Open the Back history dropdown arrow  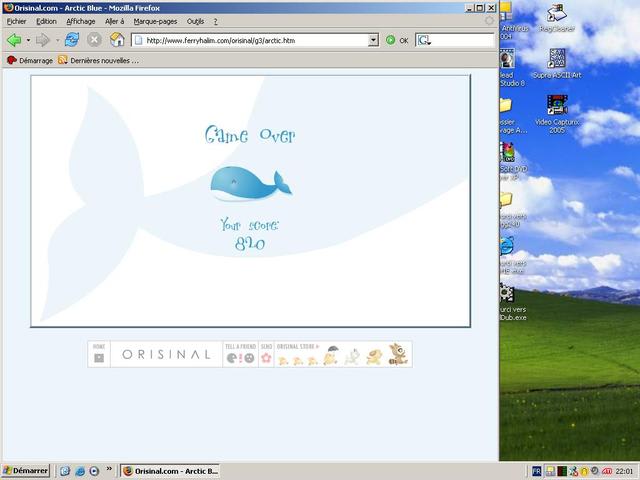[x=28, y=40]
